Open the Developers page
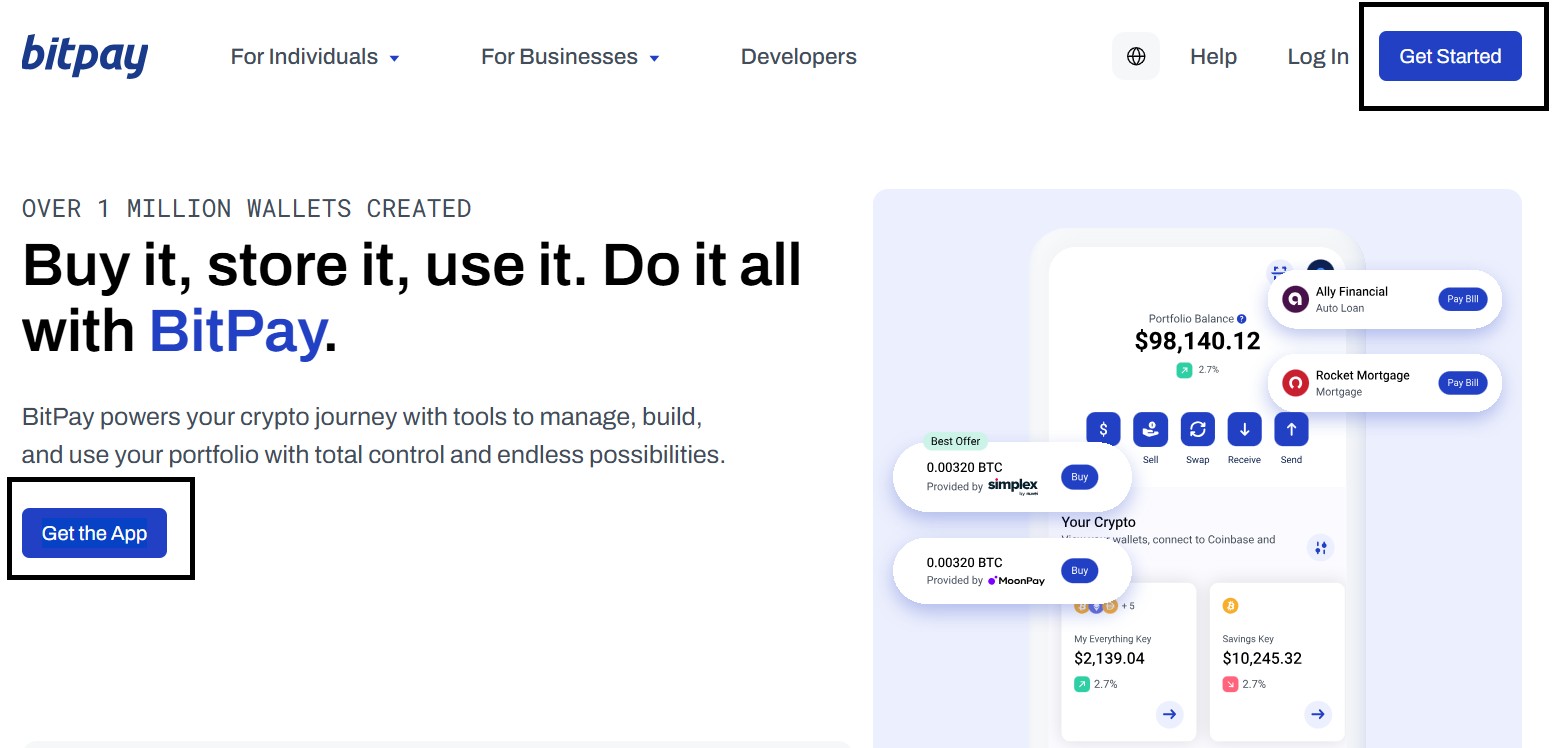The image size is (1561, 748). pyautogui.click(x=799, y=57)
